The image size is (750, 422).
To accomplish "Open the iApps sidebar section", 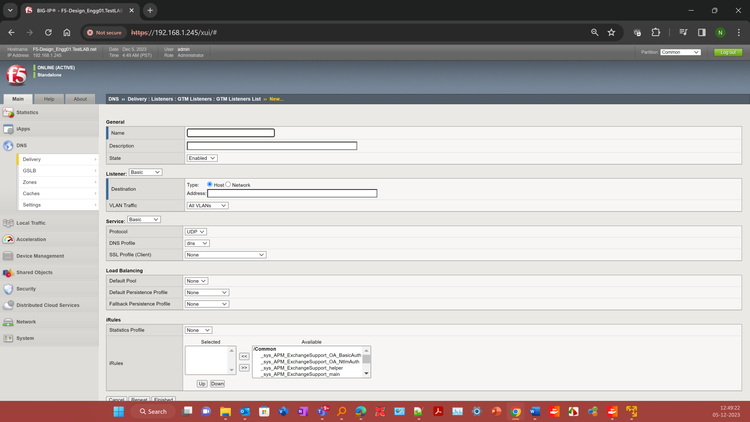I will coord(23,129).
